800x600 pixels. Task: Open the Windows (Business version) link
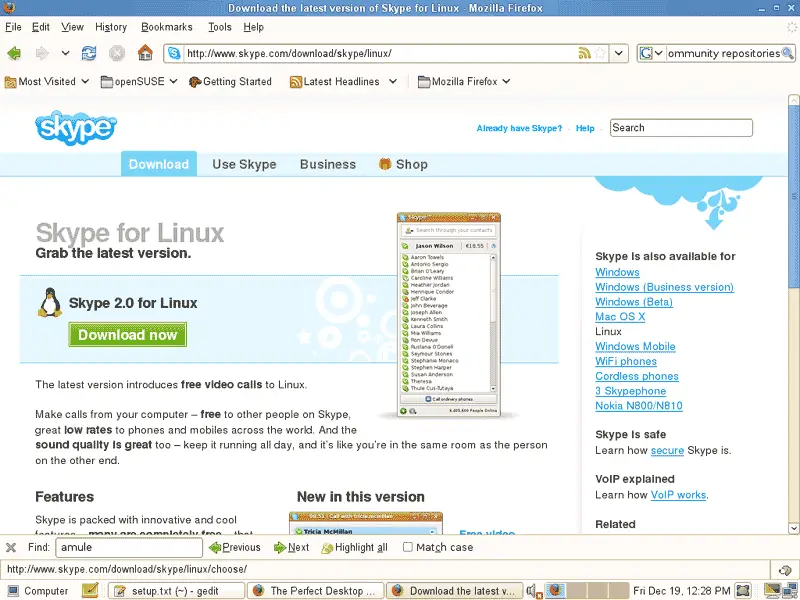tap(664, 287)
